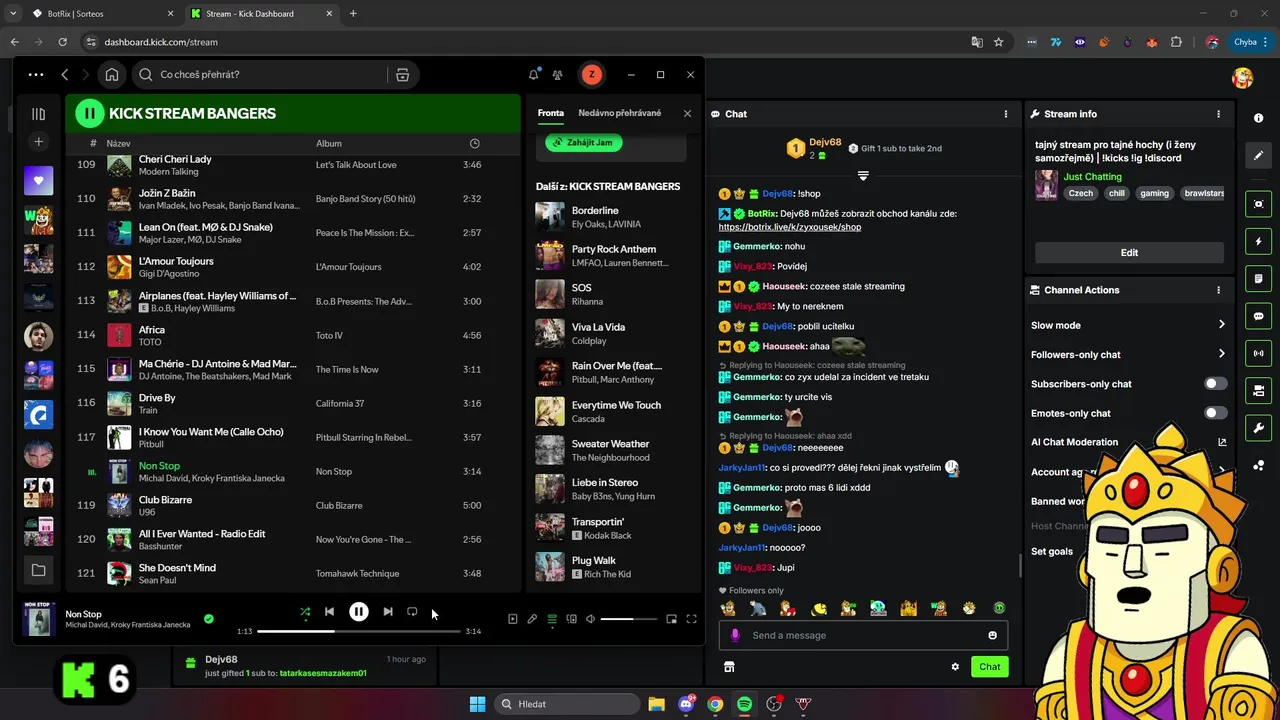Click lightning bolt icon in Kick right rail
Image resolution: width=1280 pixels, height=720 pixels.
(1258, 242)
